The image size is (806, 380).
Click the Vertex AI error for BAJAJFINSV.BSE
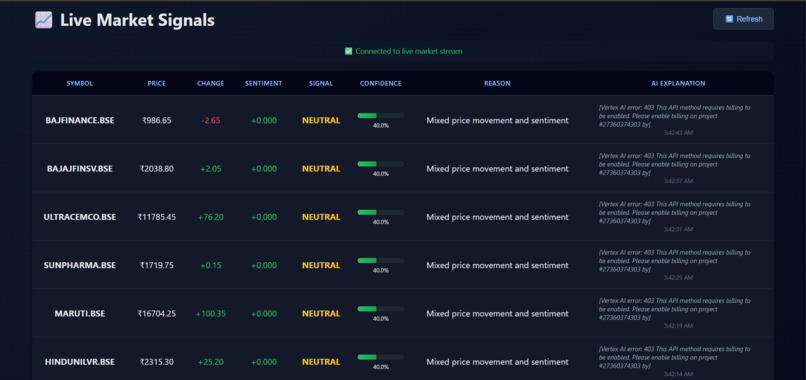click(x=674, y=165)
